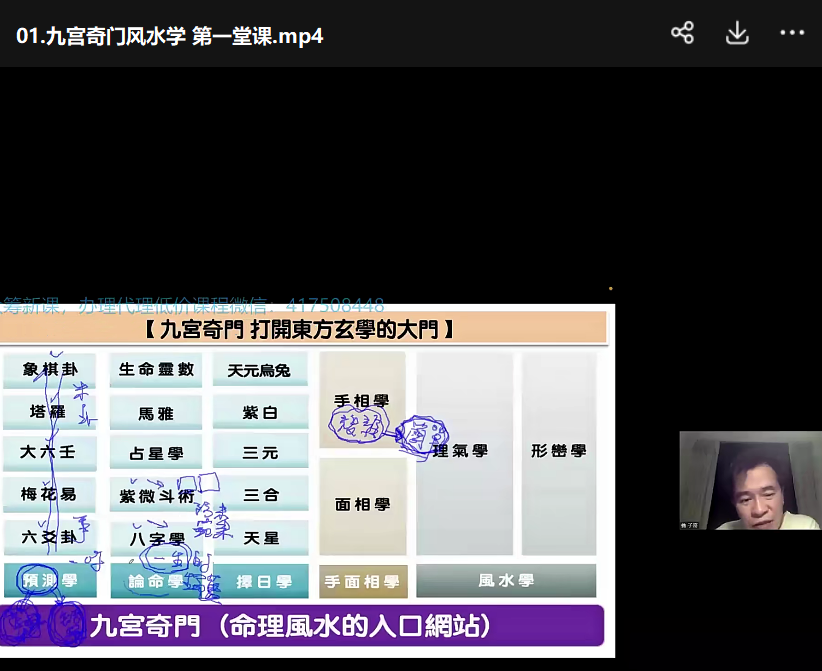Click the 擇日學 category label
The height and width of the screenshot is (671, 822).
click(x=263, y=581)
